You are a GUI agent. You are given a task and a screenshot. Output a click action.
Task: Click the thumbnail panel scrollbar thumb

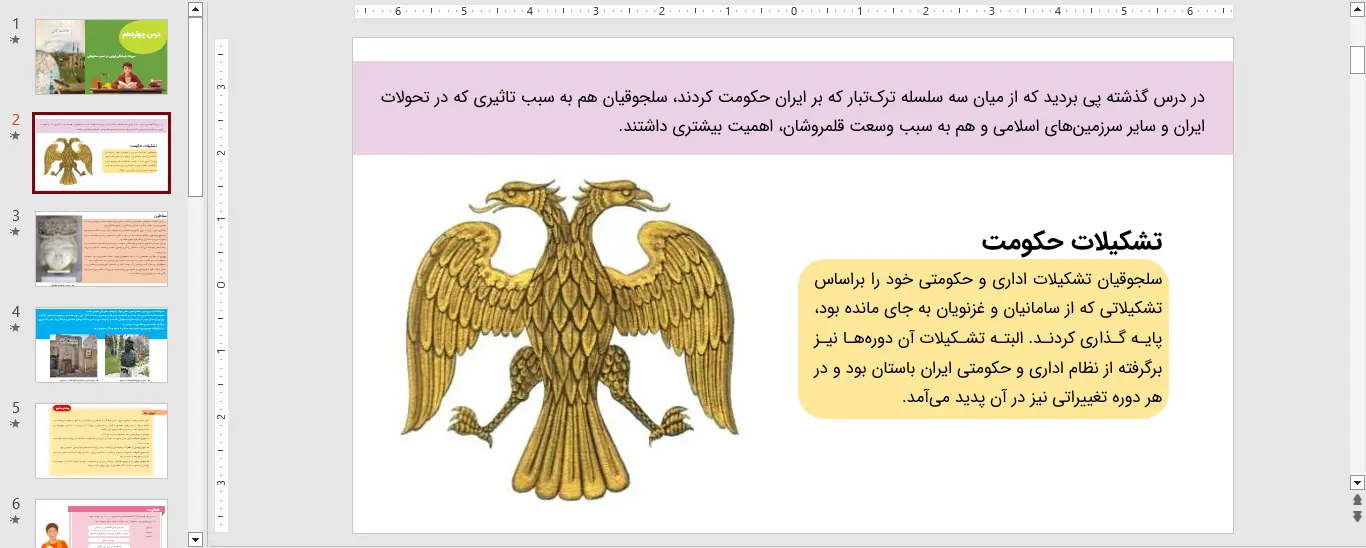click(x=195, y=108)
